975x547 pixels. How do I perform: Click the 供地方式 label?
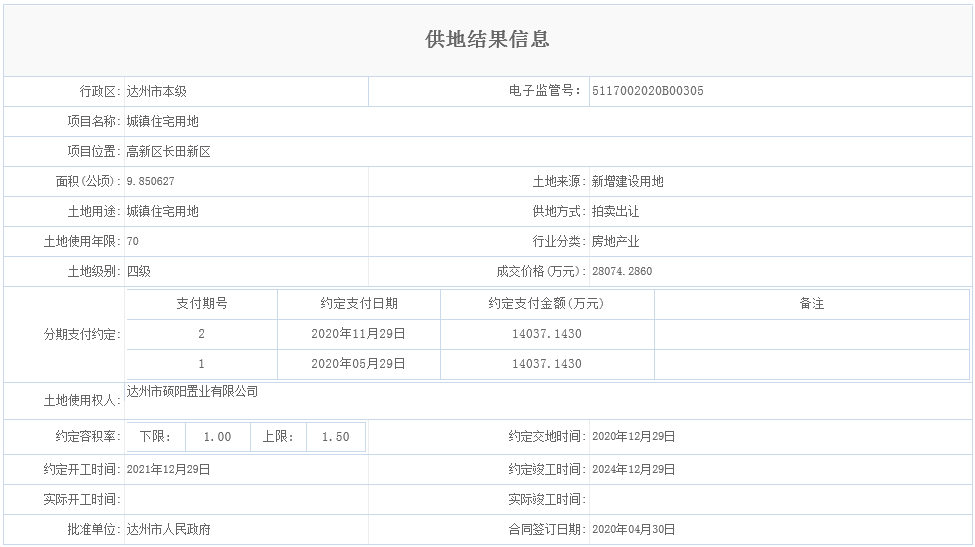pos(559,211)
